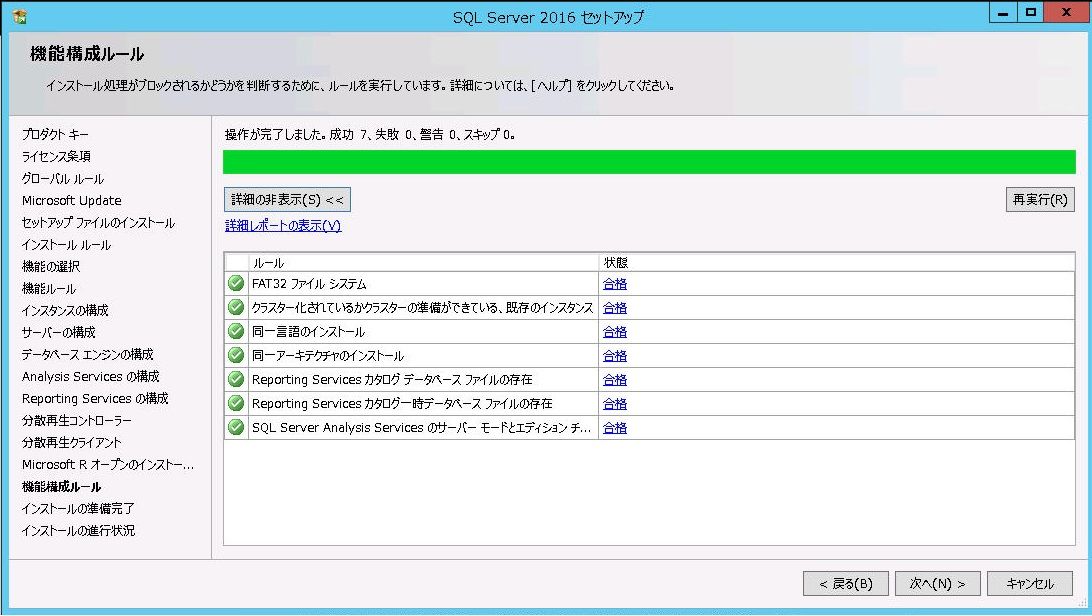
Task: Select ライセンス条項 step in sidebar
Action: pos(56,157)
